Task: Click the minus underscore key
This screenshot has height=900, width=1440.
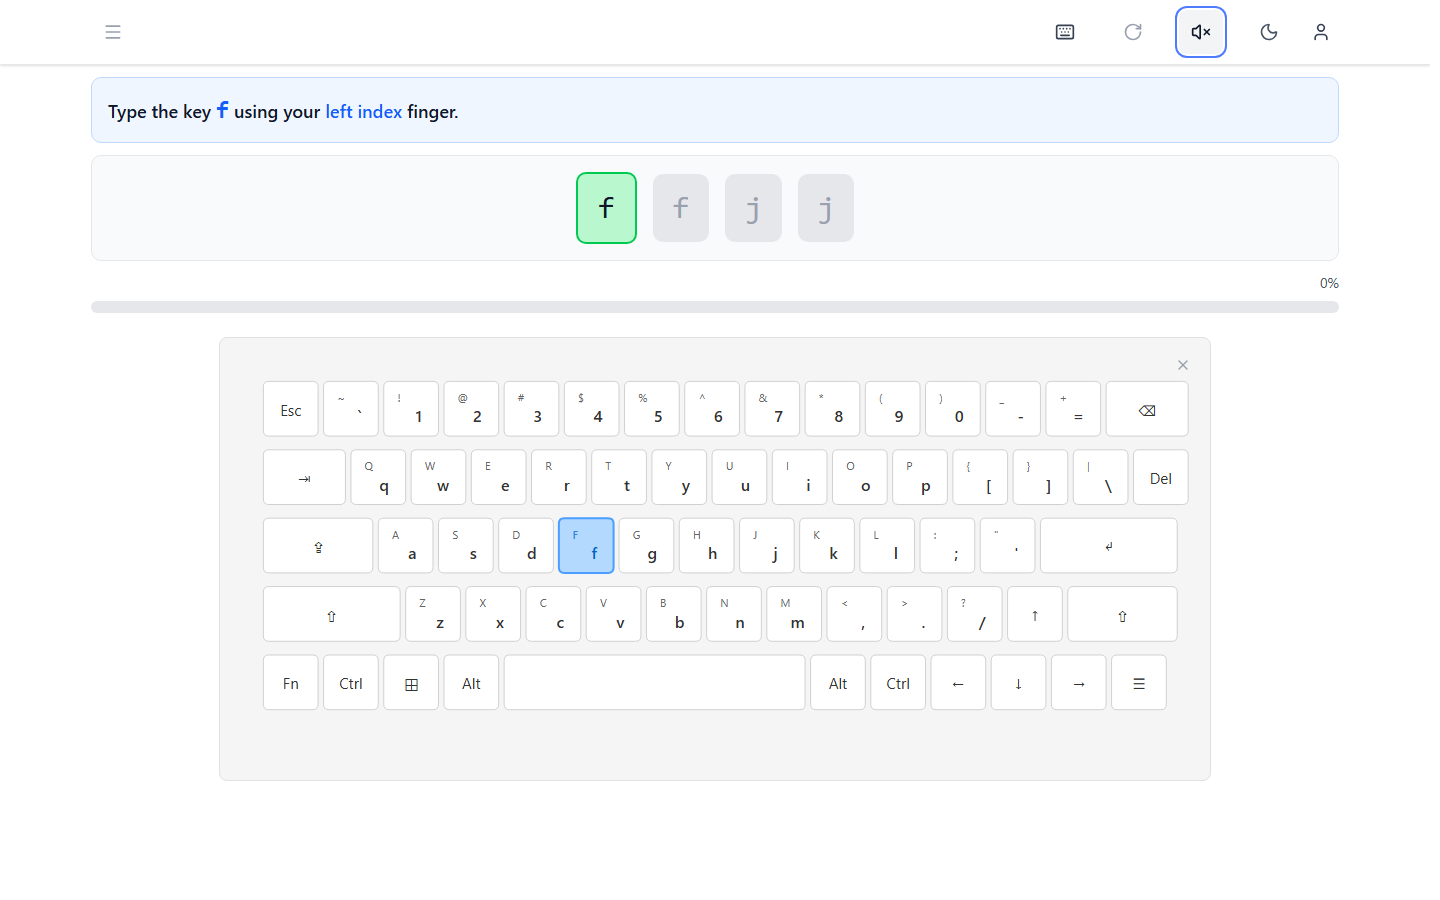Action: (x=1013, y=409)
